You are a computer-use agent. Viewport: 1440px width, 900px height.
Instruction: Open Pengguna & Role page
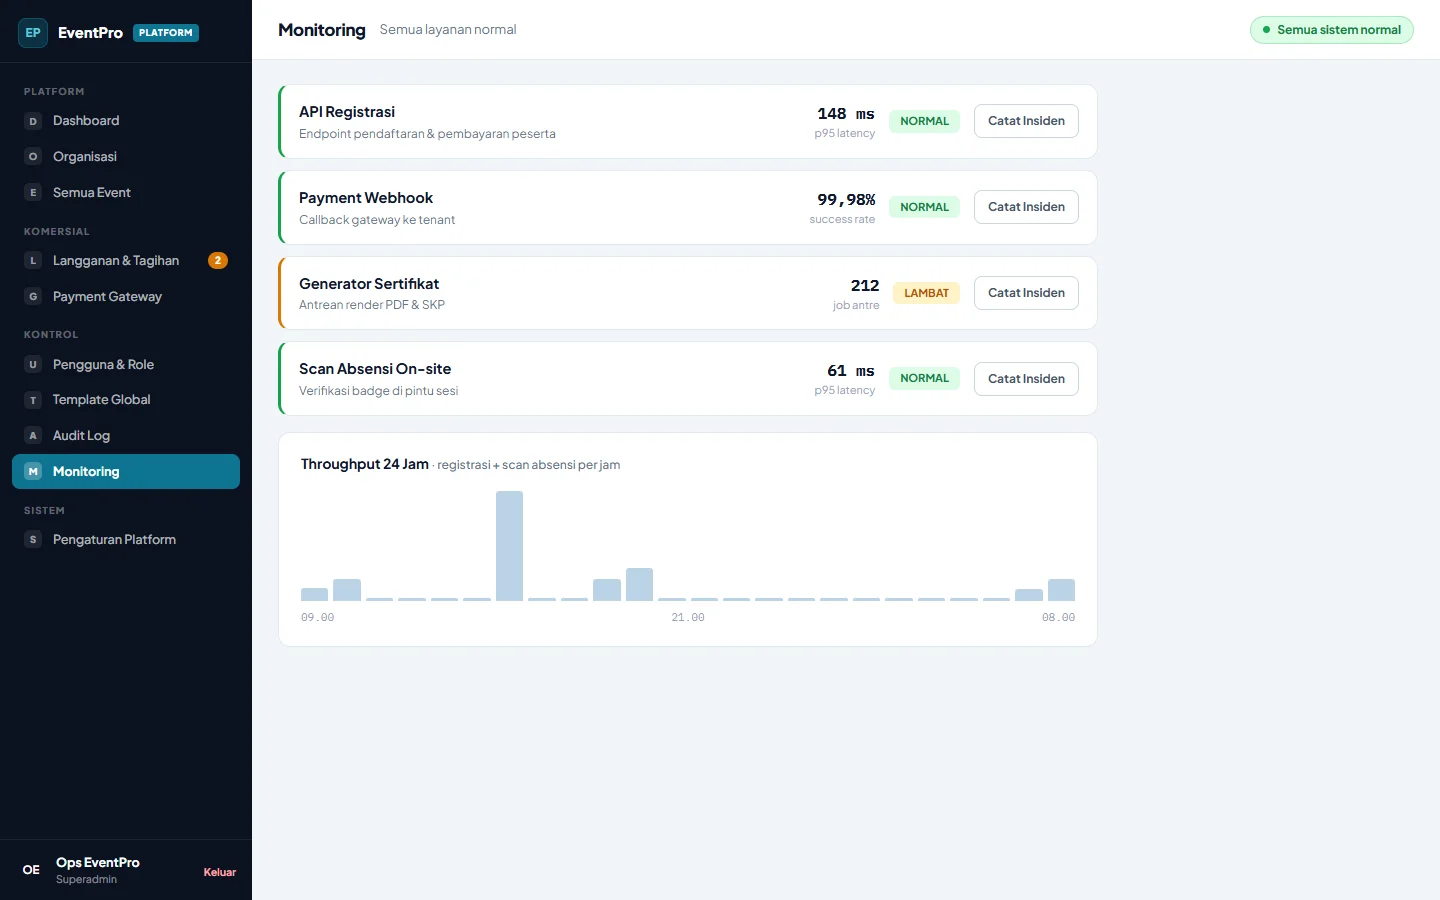click(126, 365)
